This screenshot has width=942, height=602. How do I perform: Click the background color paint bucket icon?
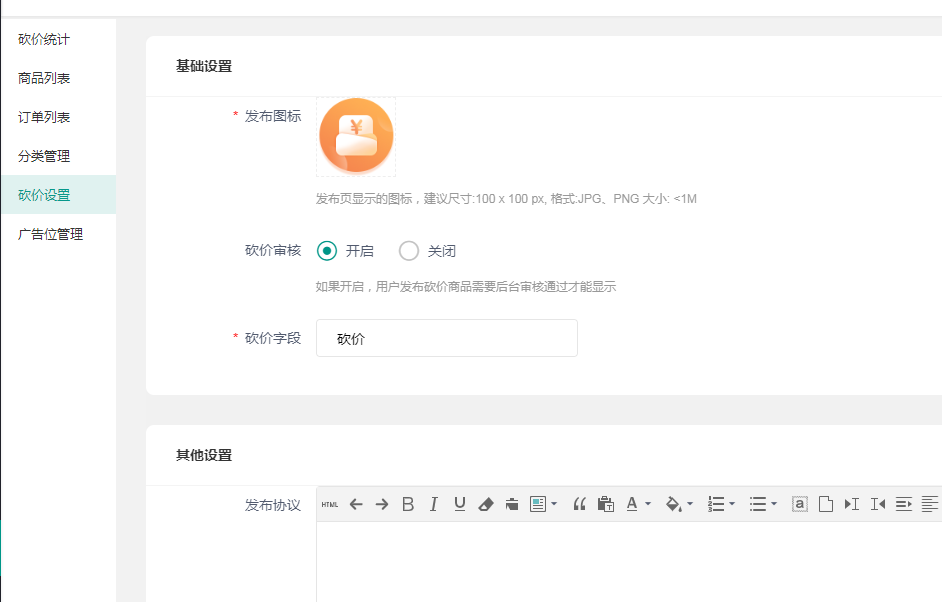click(673, 504)
